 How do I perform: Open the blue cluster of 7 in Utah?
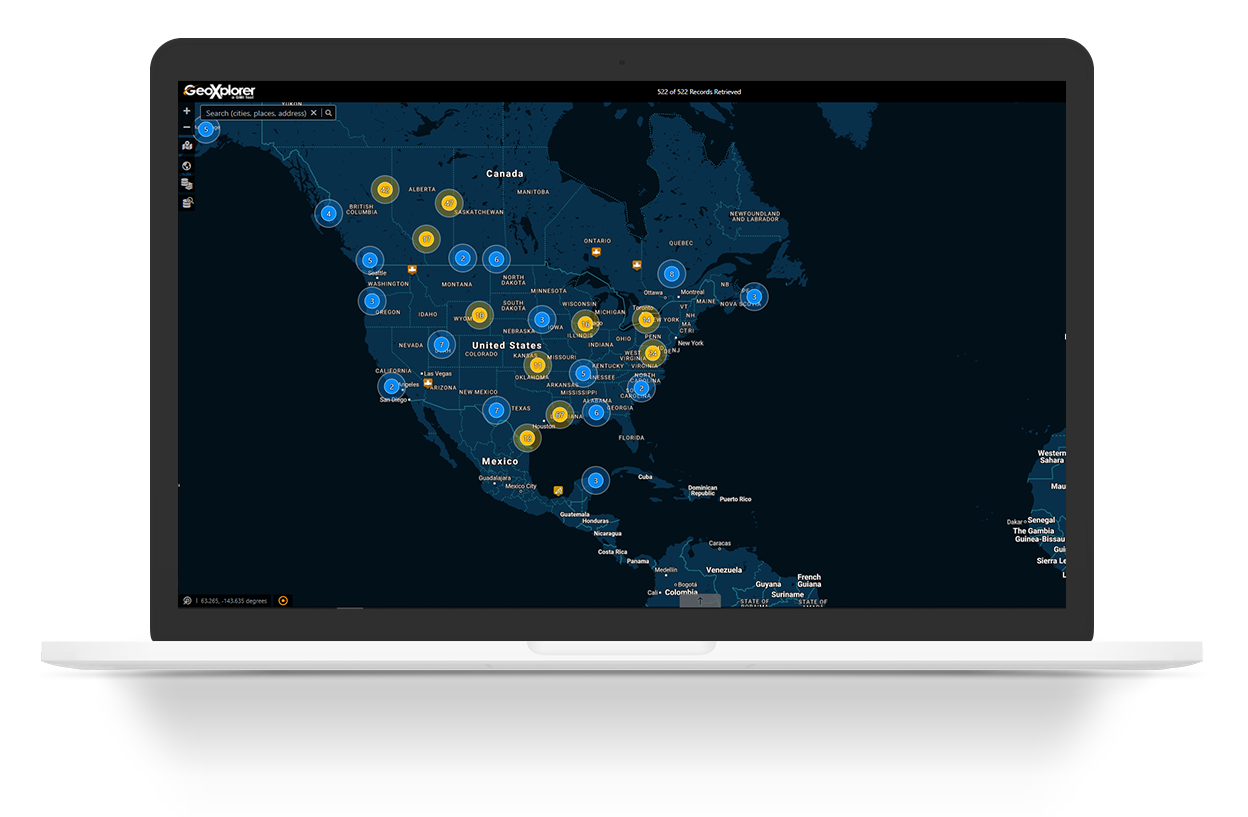[441, 345]
